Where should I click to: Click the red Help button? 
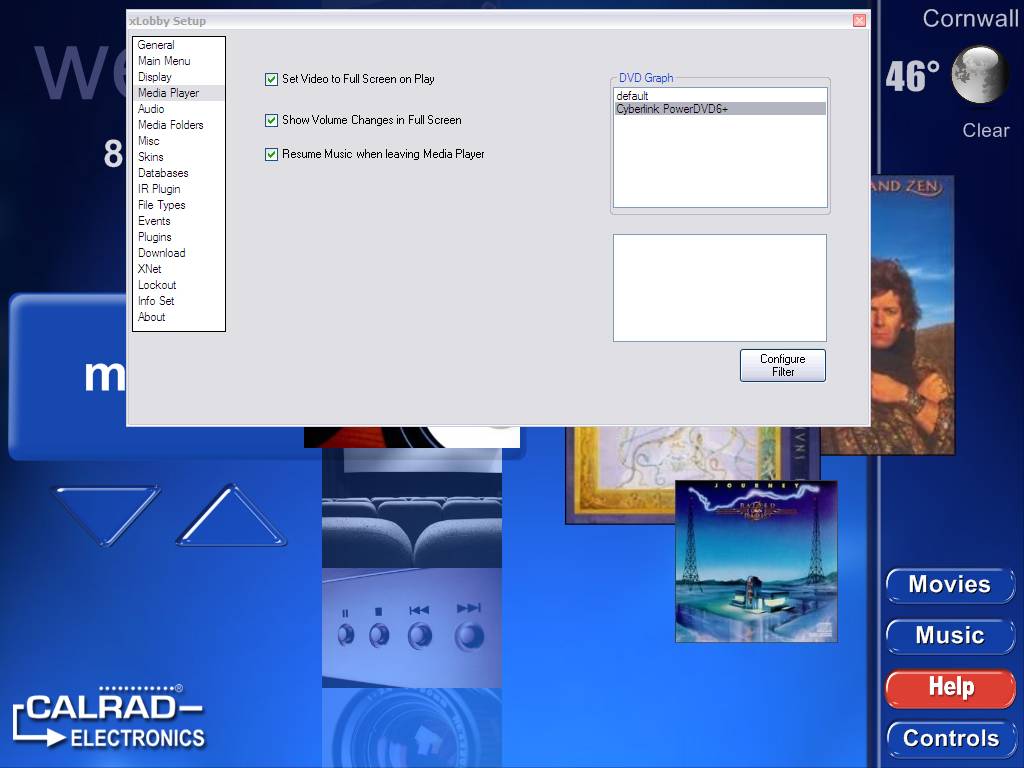[950, 688]
